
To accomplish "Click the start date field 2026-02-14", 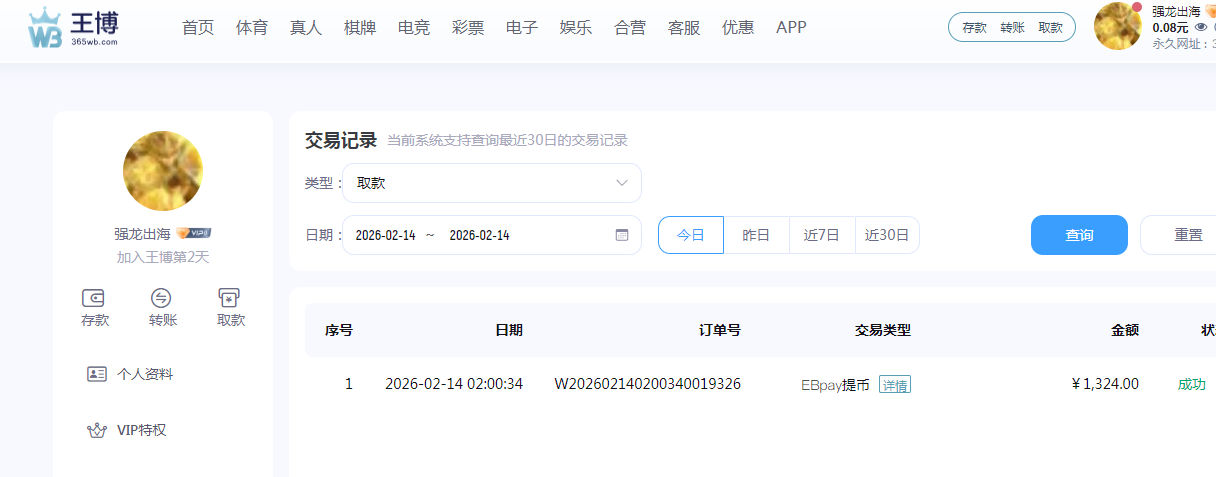I will coord(385,235).
